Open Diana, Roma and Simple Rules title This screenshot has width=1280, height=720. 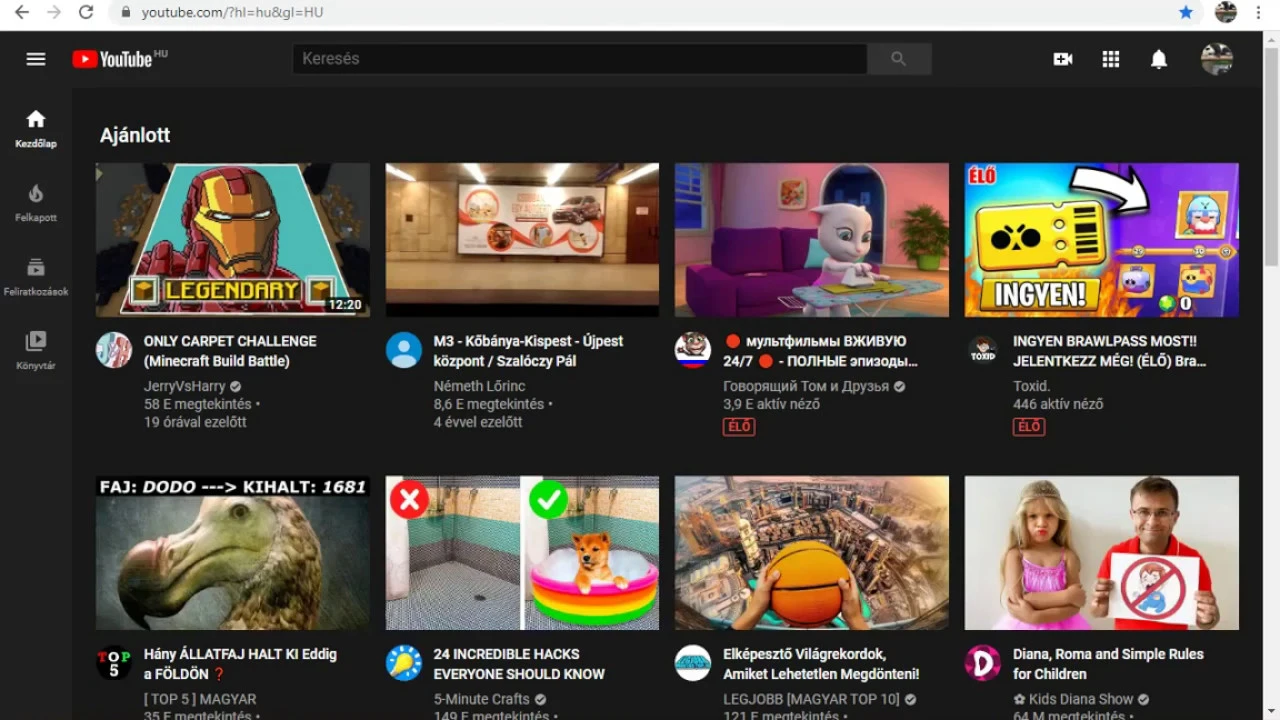(1108, 664)
